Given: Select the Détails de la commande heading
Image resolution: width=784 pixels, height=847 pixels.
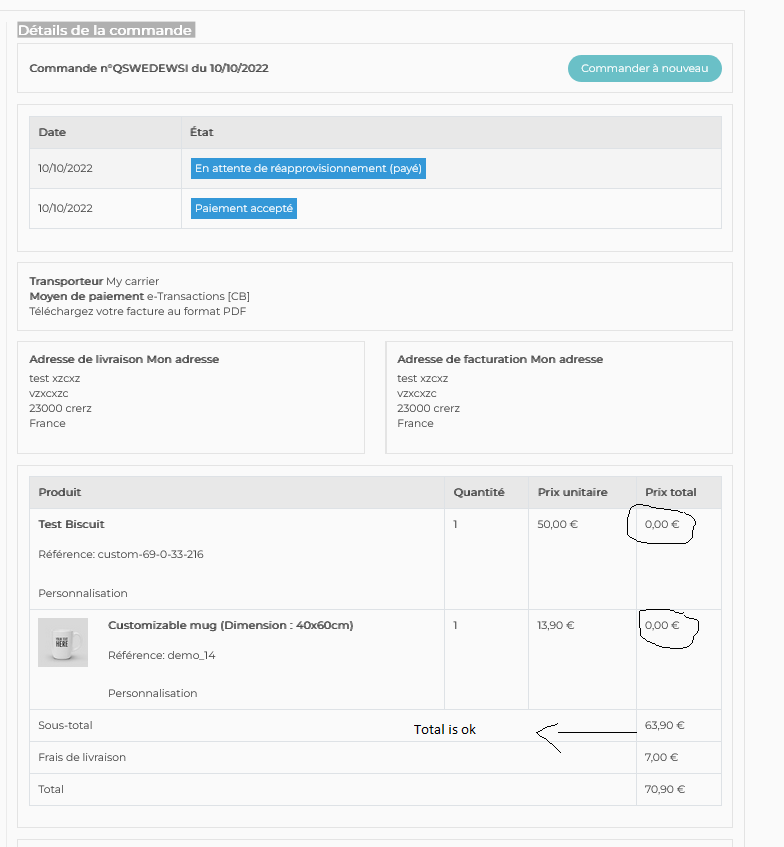Looking at the screenshot, I should point(105,30).
